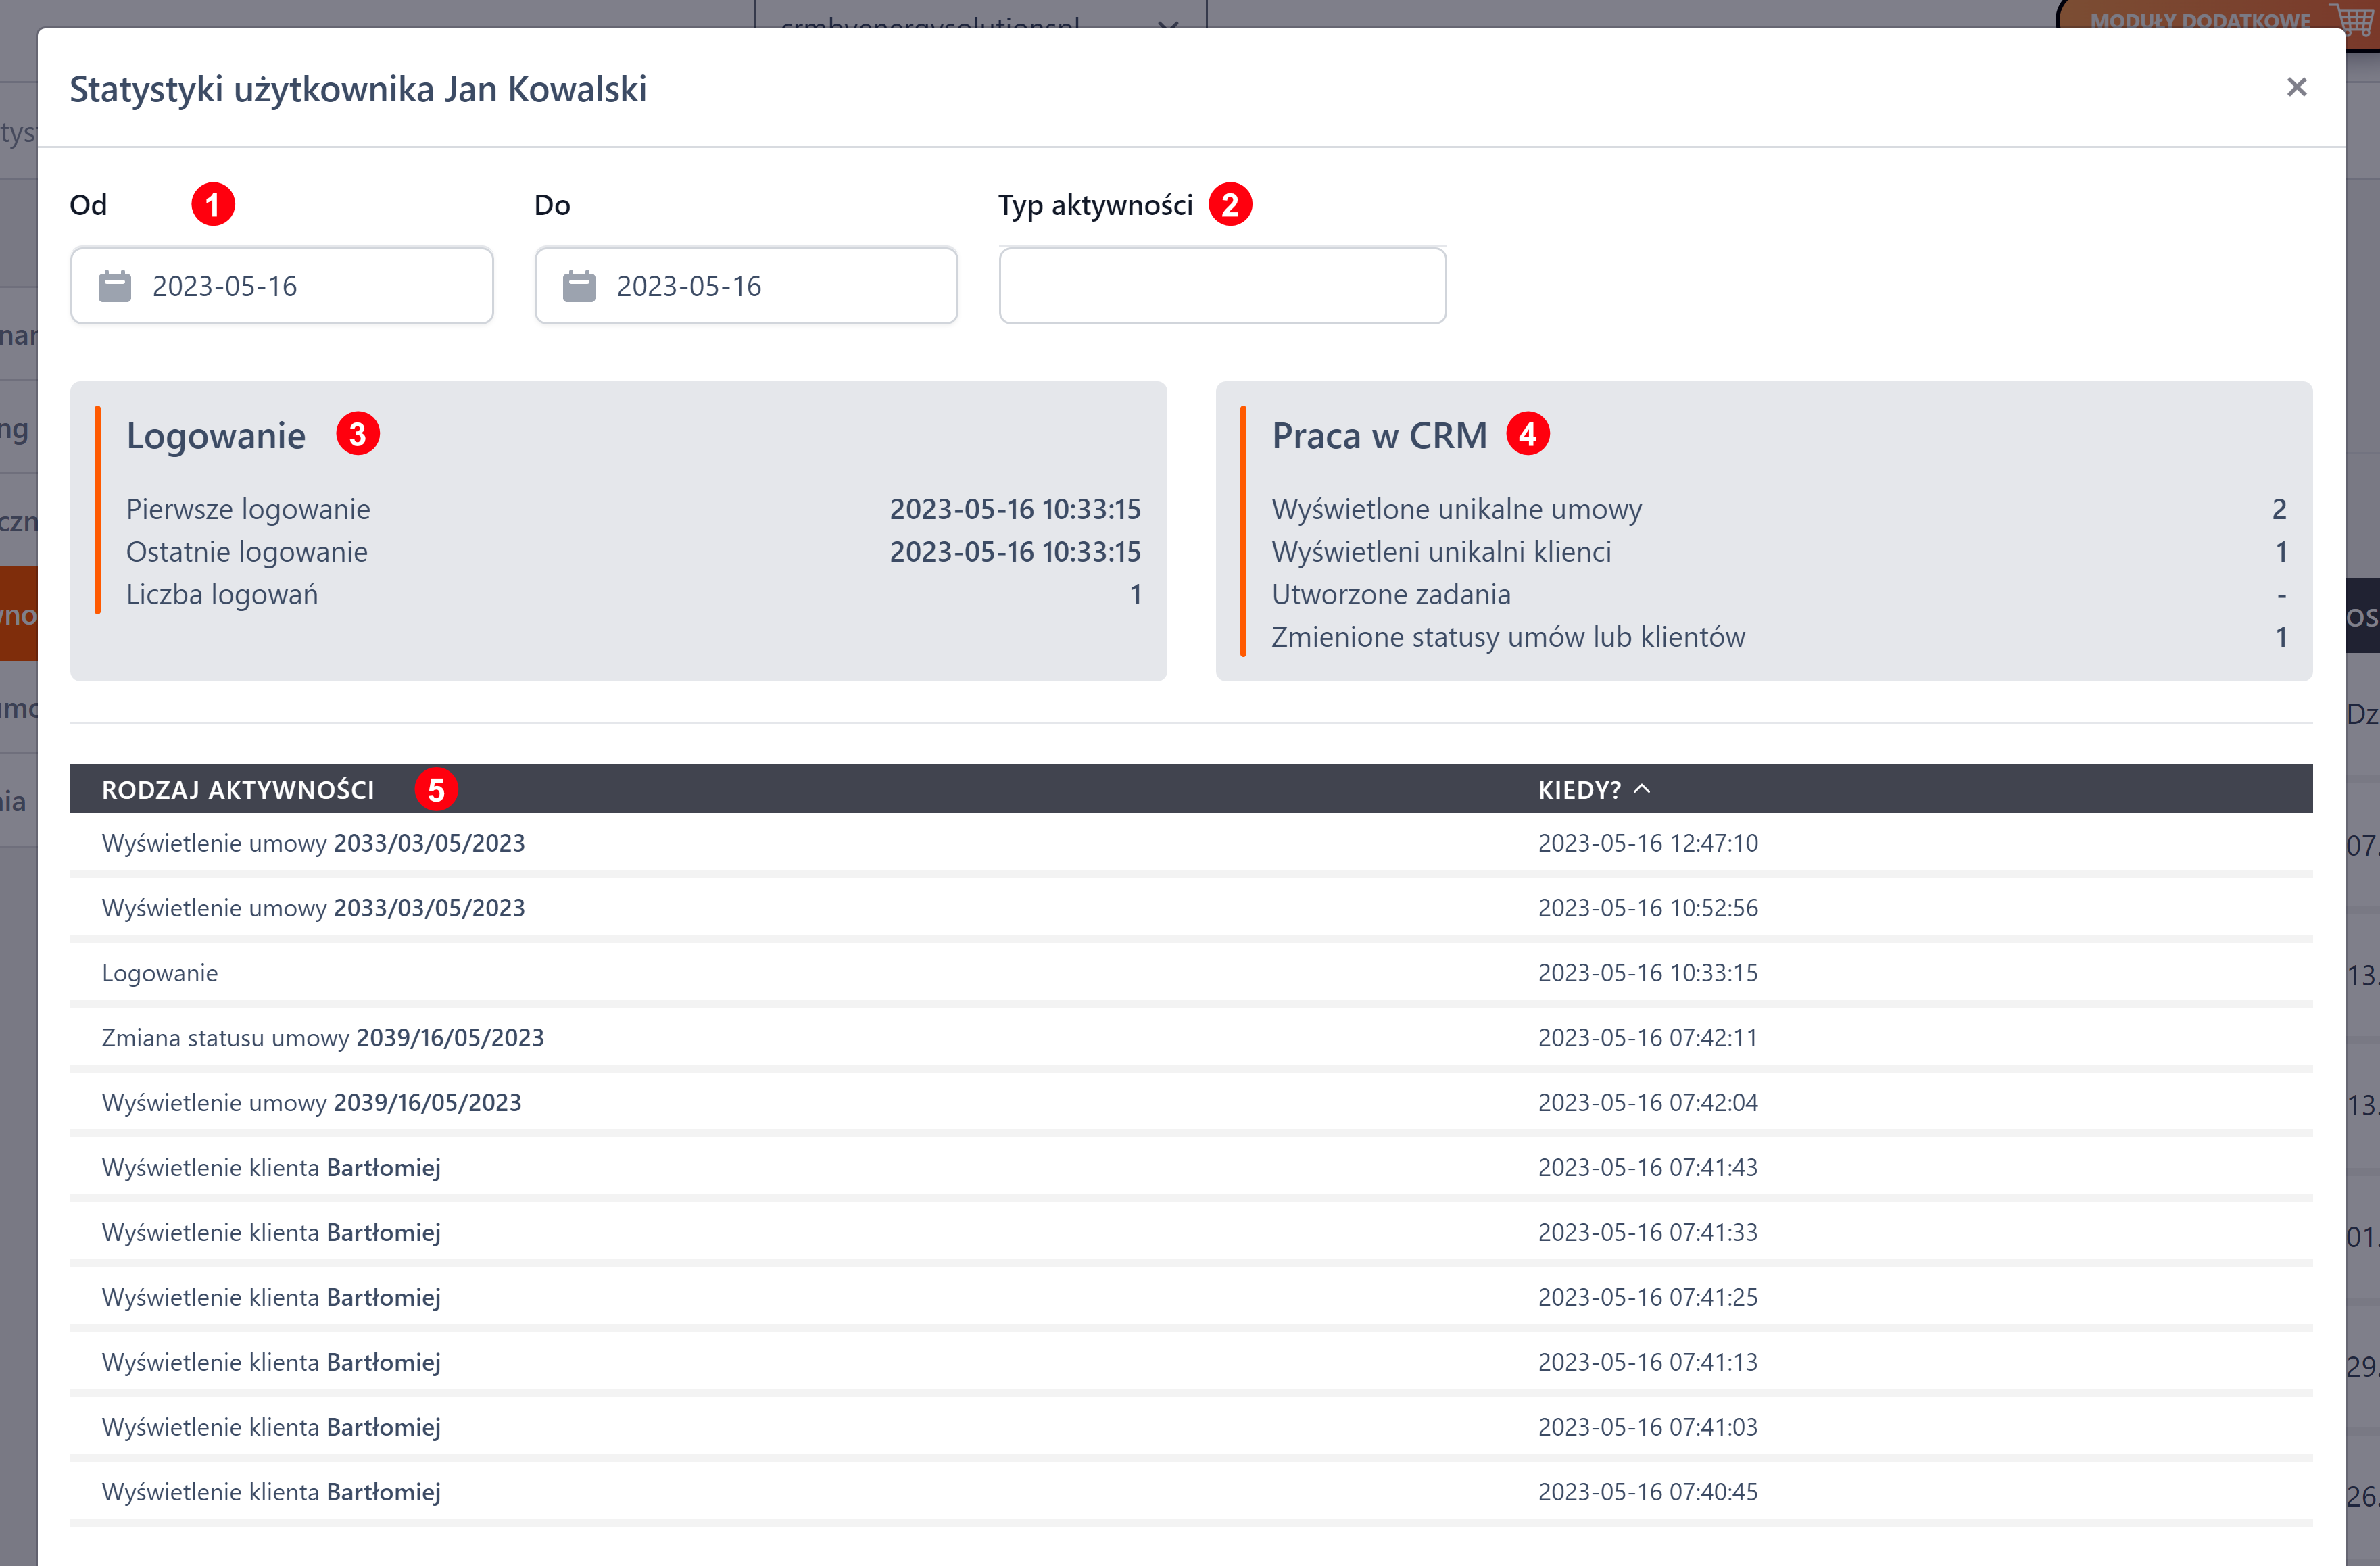Click red marker number 5 in table header
The height and width of the screenshot is (1566, 2380).
pos(436,790)
